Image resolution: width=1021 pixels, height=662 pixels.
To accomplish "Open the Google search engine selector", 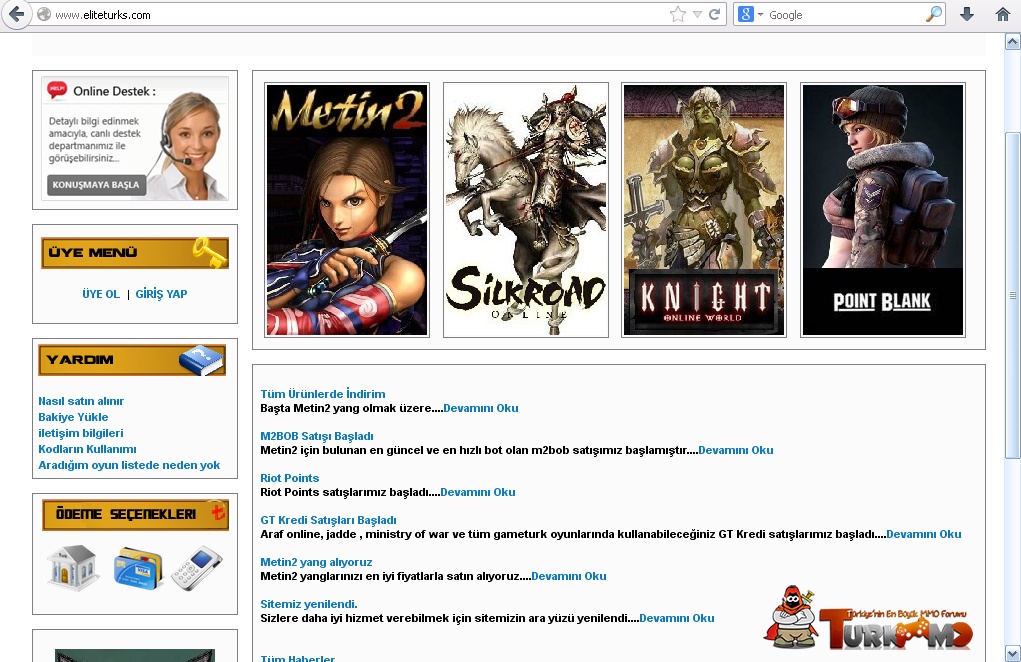I will [x=751, y=14].
